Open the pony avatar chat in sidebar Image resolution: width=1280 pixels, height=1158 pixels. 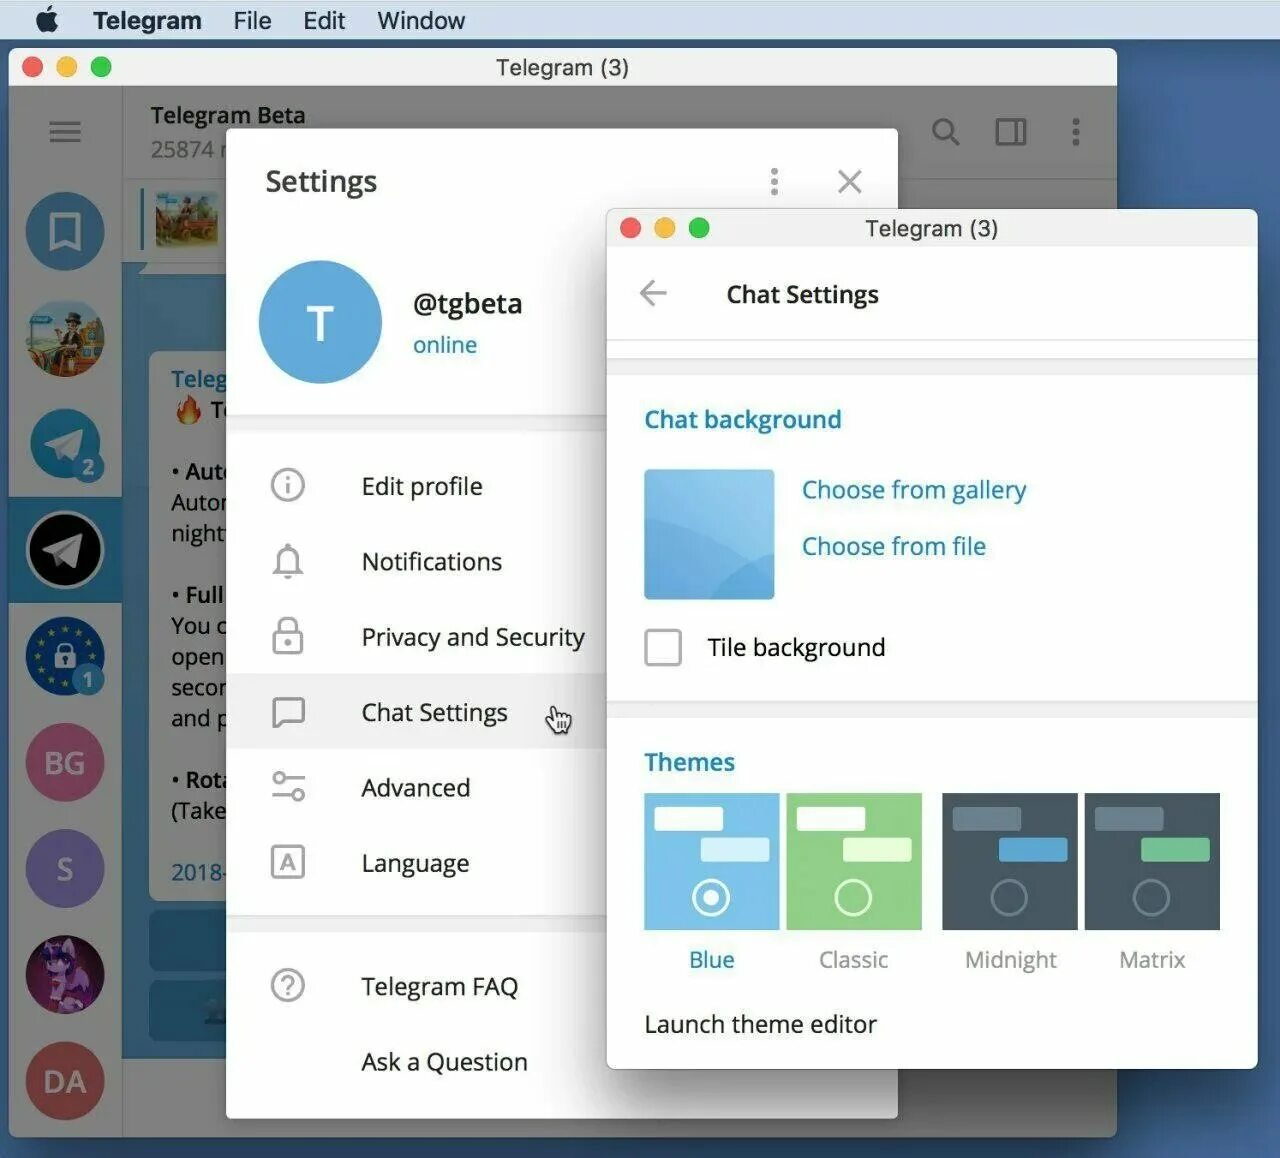coord(65,975)
